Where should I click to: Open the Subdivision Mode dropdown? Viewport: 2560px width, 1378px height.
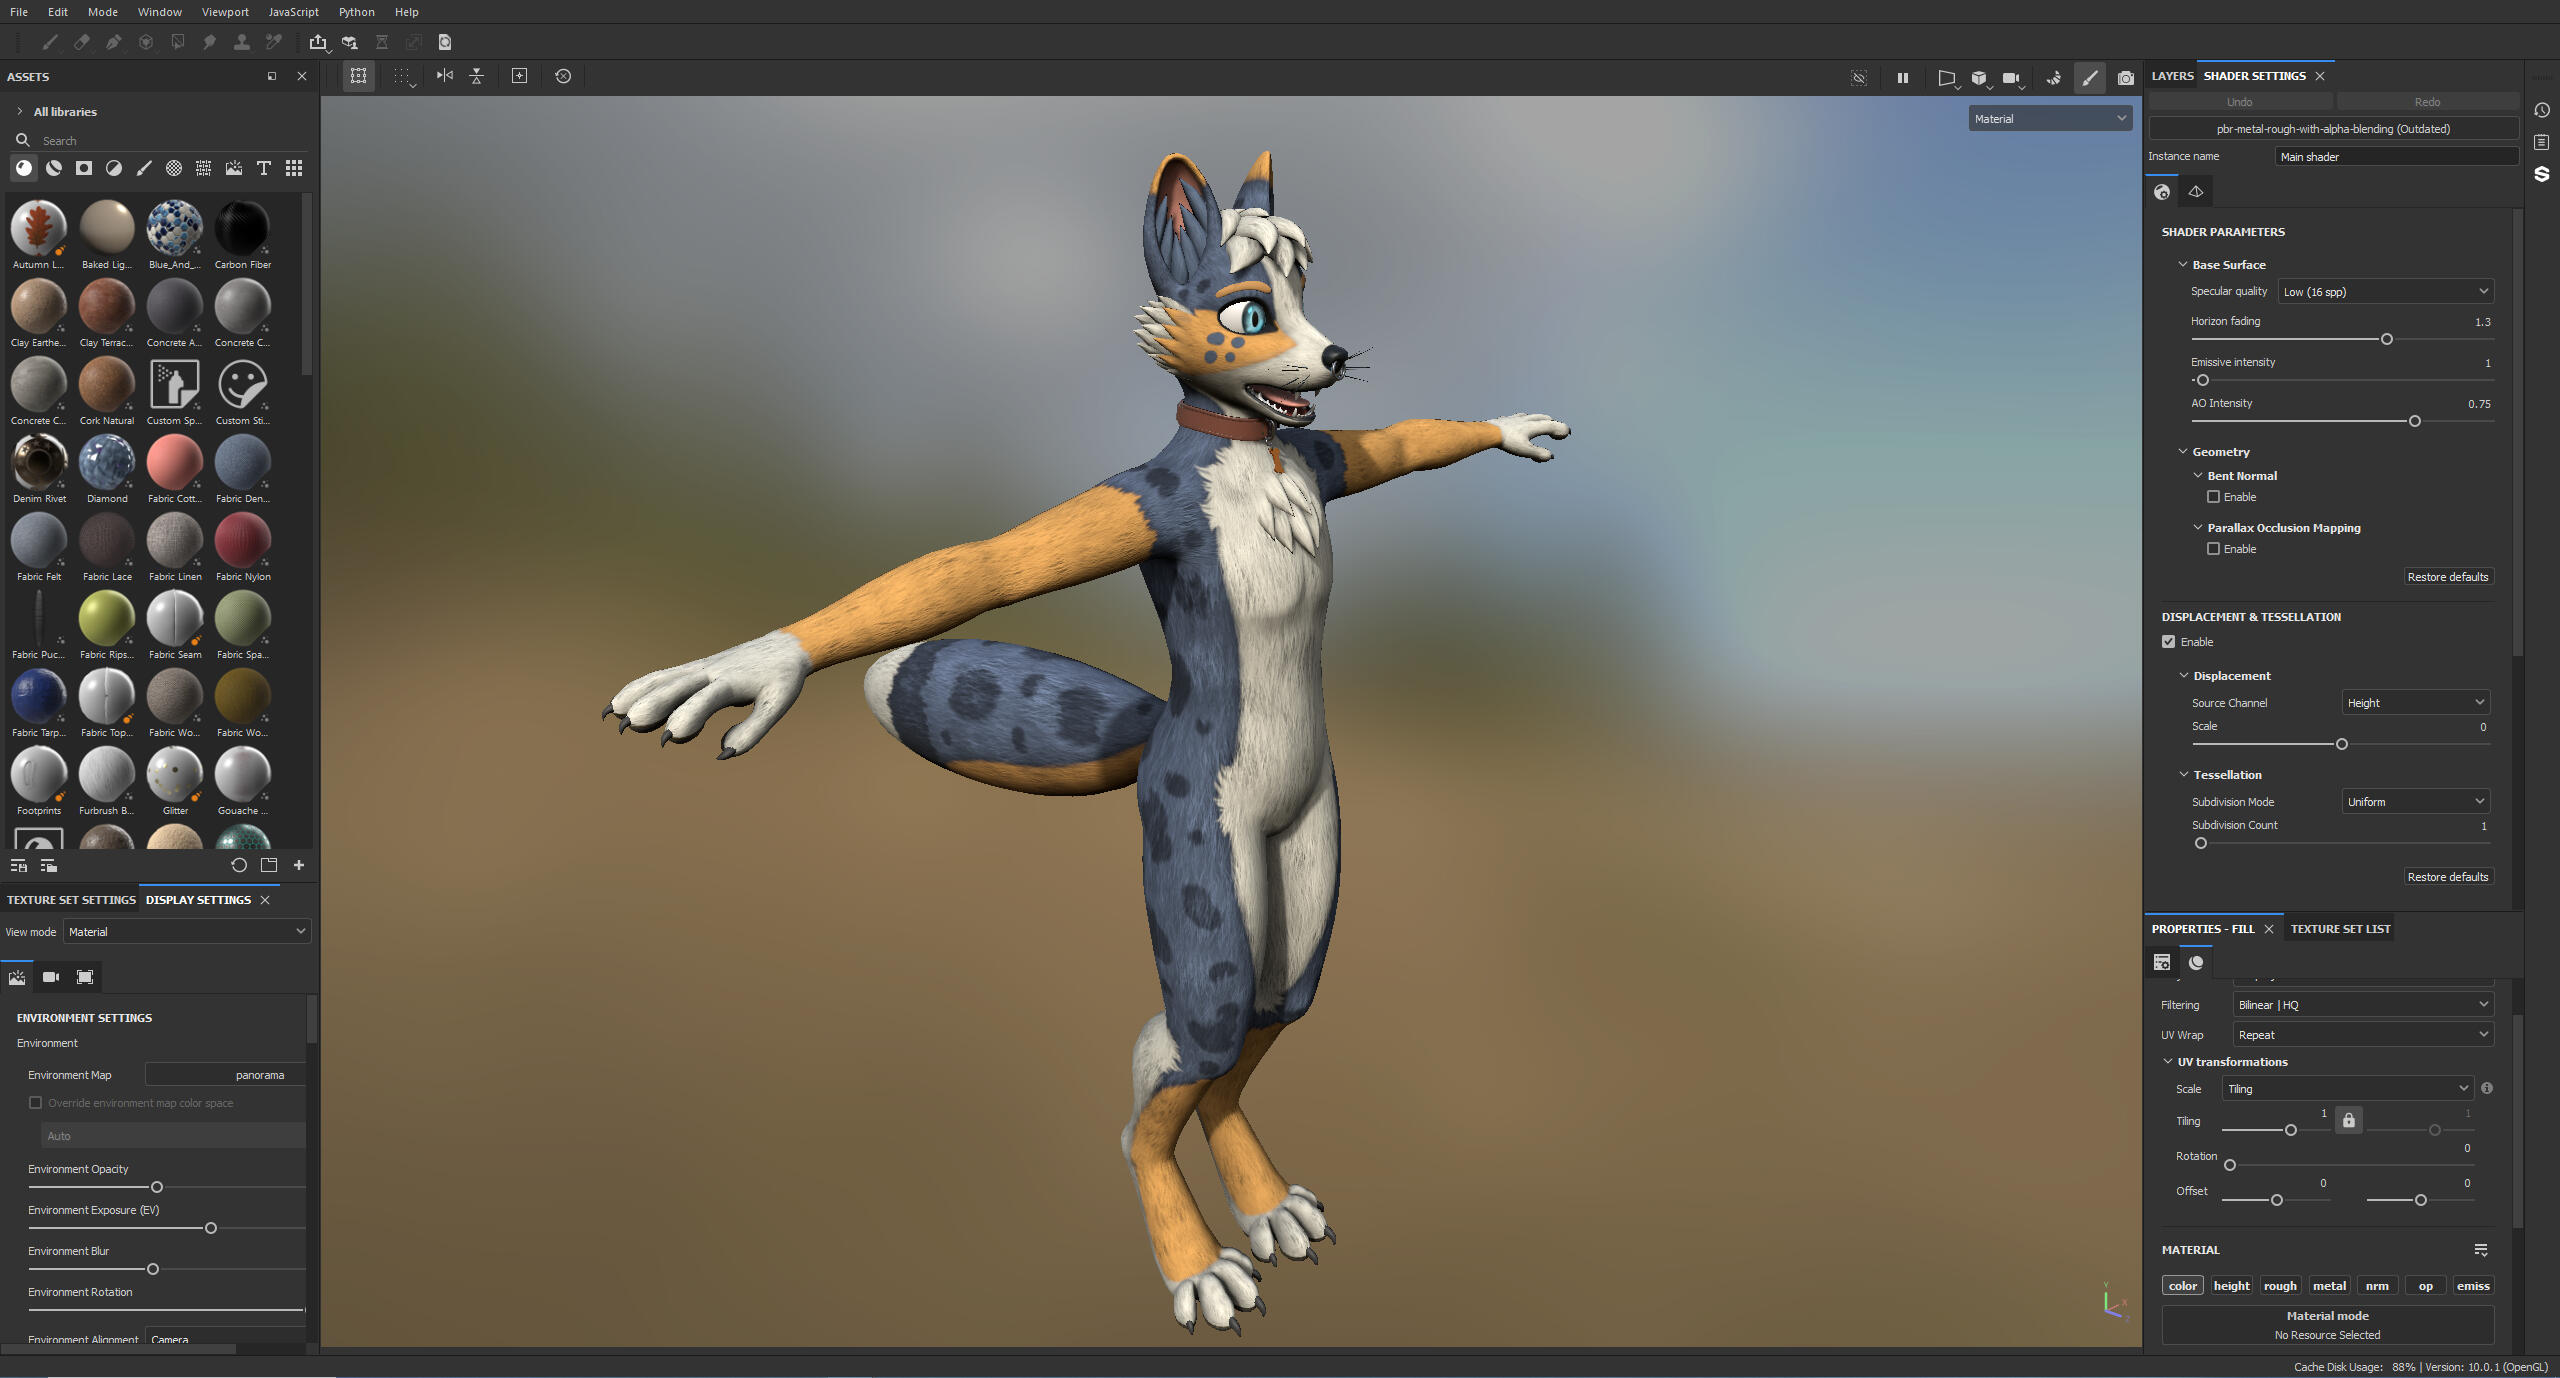2415,802
